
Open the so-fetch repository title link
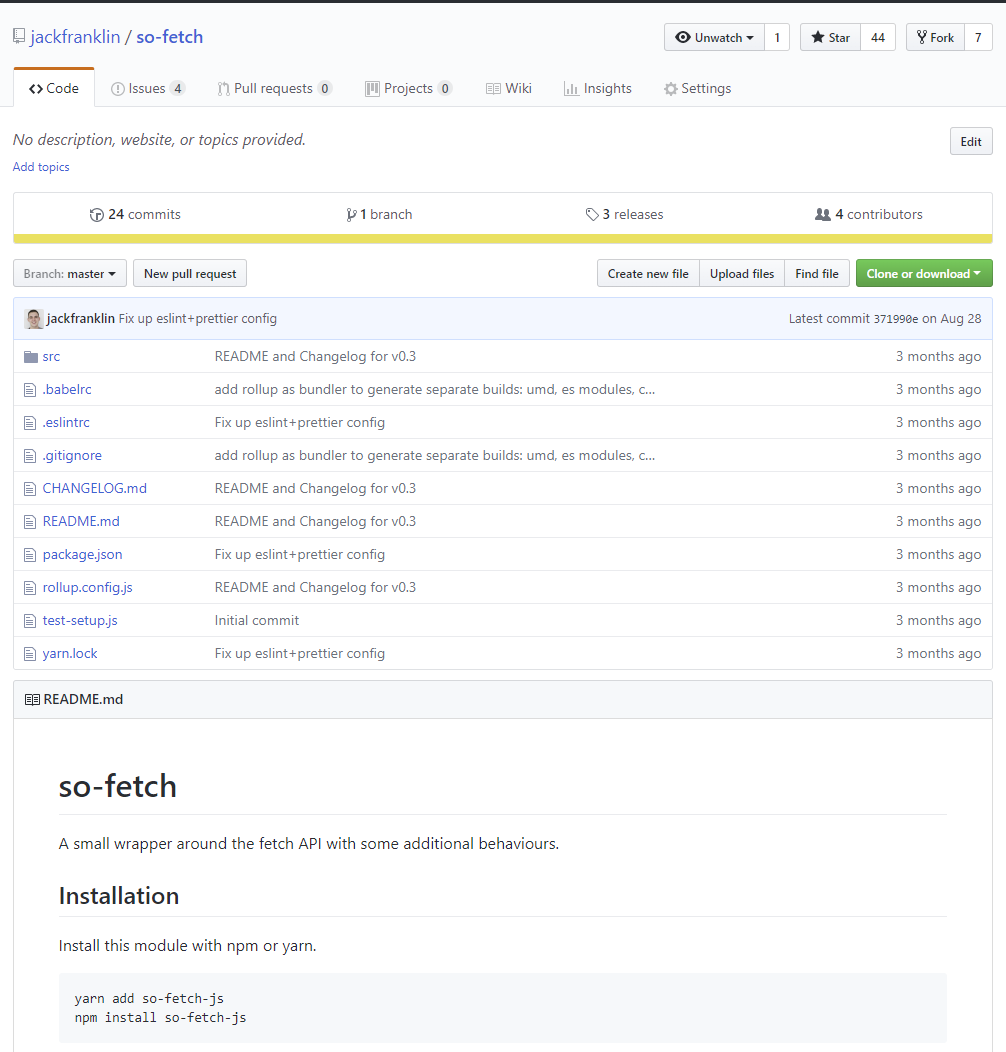(x=170, y=37)
